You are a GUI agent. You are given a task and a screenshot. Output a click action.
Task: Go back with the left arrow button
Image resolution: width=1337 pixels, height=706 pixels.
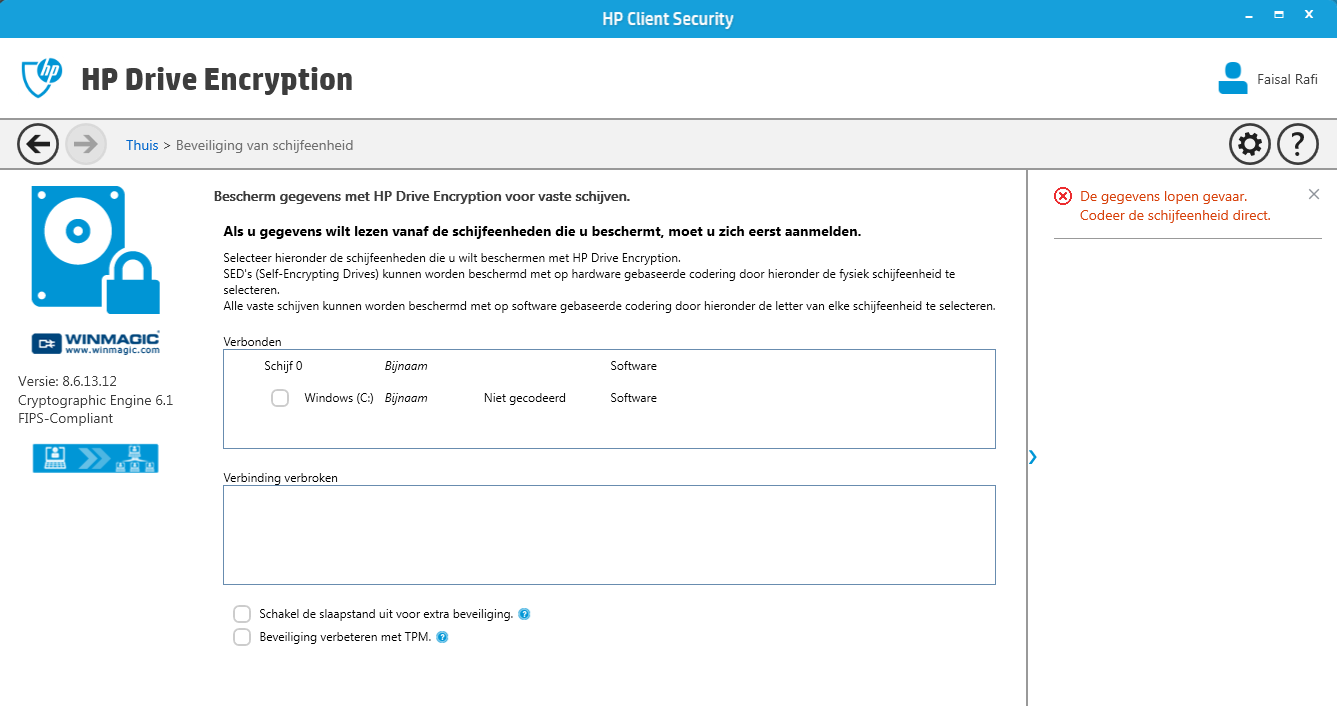coord(38,145)
